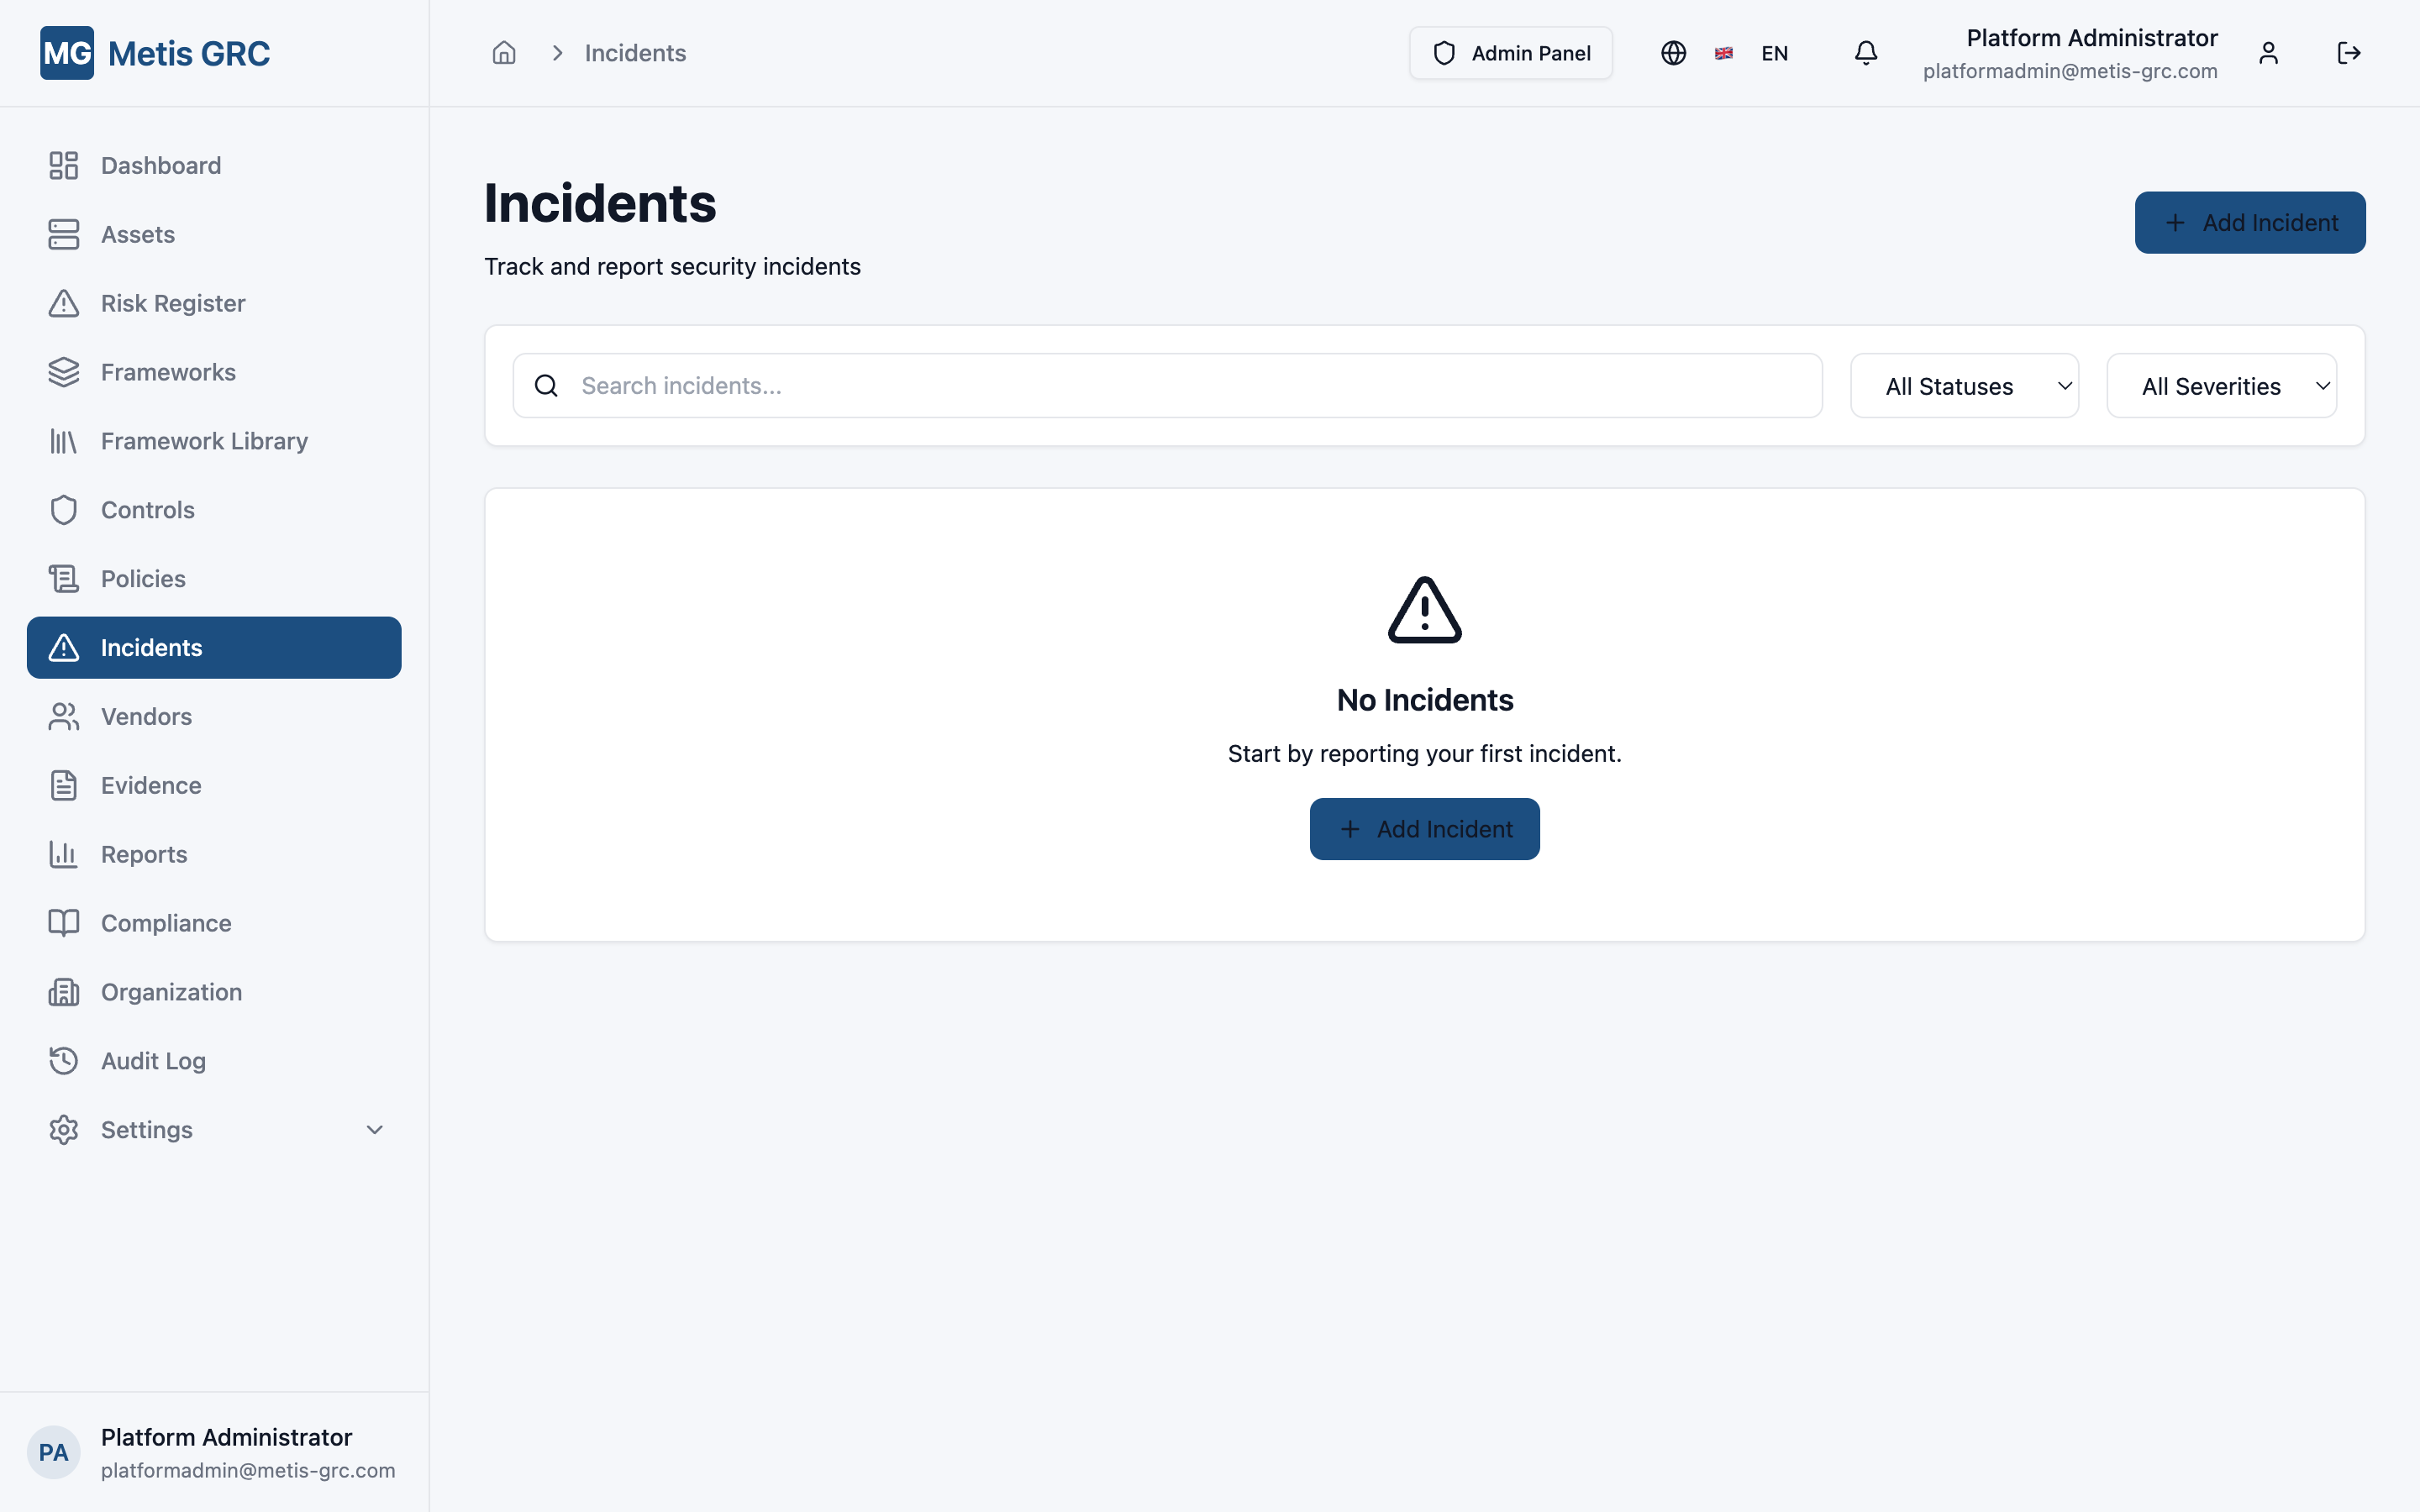Screen dimensions: 2420x1512
Task: View notifications via the bell icon
Action: pos(1864,52)
